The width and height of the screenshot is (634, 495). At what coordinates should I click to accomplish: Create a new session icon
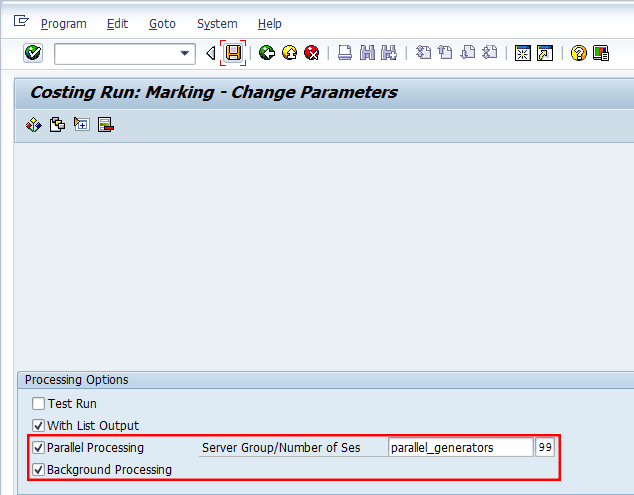[522, 53]
